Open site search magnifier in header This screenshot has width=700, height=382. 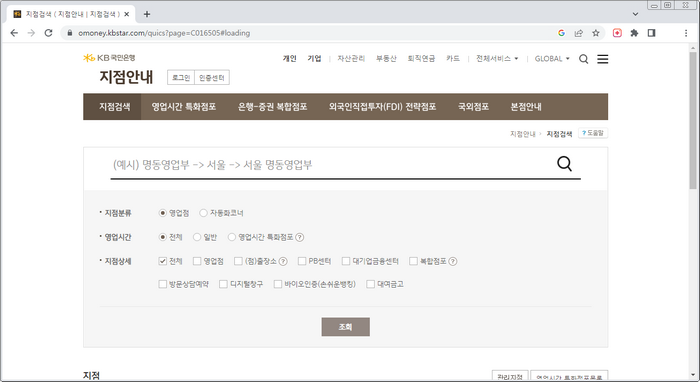tap(583, 59)
